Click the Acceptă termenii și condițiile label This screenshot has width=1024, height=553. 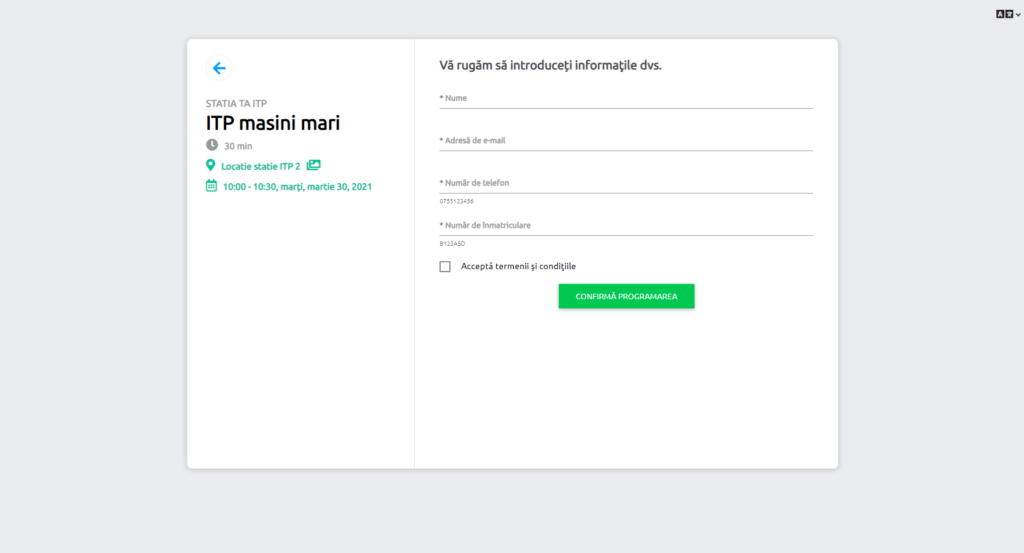[x=519, y=266]
